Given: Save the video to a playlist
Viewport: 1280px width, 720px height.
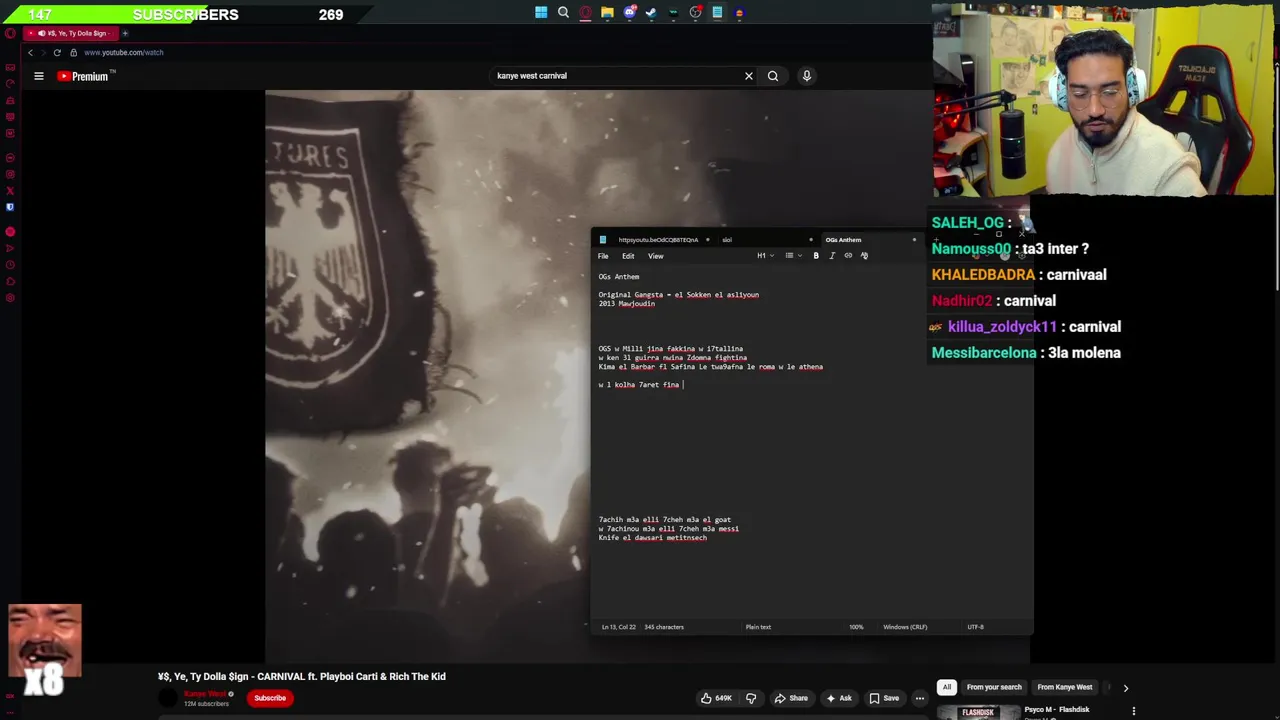Looking at the screenshot, I should pos(884,698).
